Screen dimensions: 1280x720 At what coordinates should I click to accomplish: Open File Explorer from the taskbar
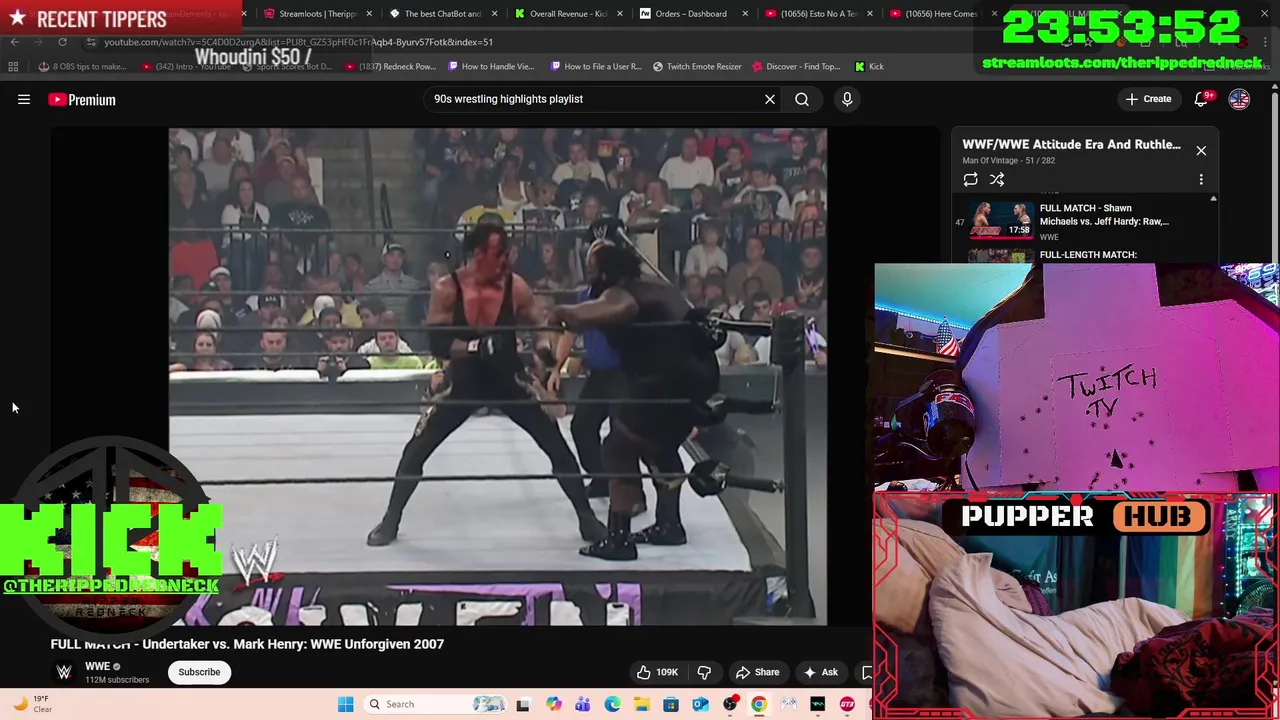point(641,704)
